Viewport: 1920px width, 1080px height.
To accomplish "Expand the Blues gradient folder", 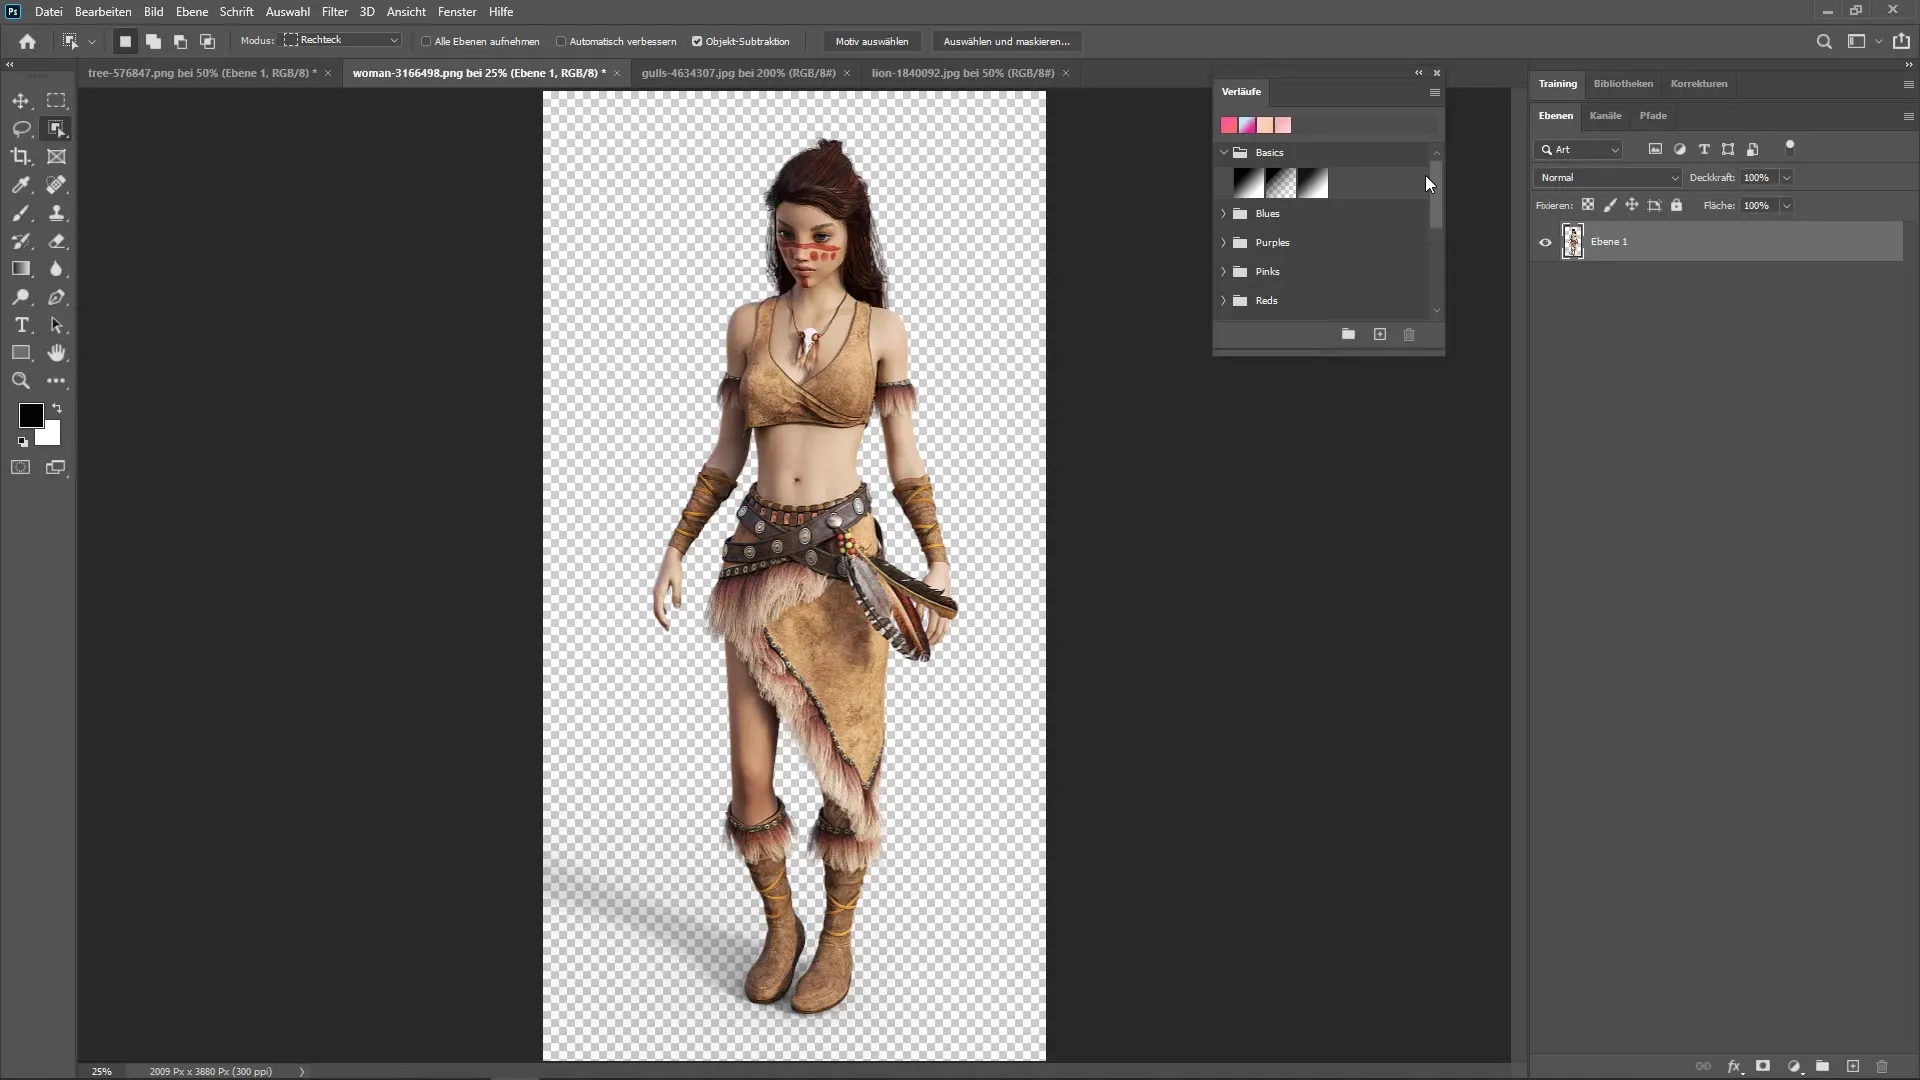I will click(x=1223, y=214).
